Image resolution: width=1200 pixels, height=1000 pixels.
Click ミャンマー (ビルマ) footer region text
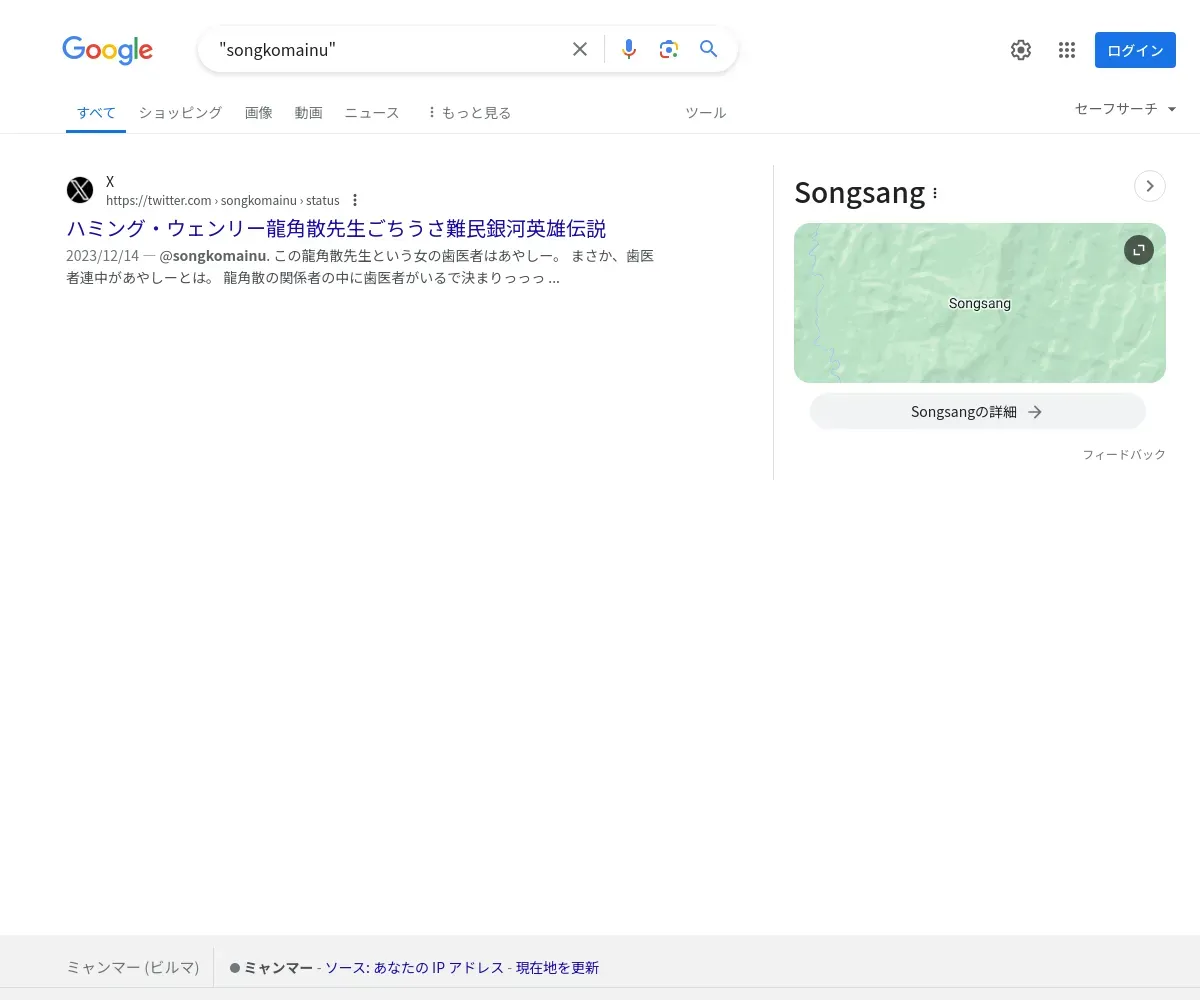(133, 968)
